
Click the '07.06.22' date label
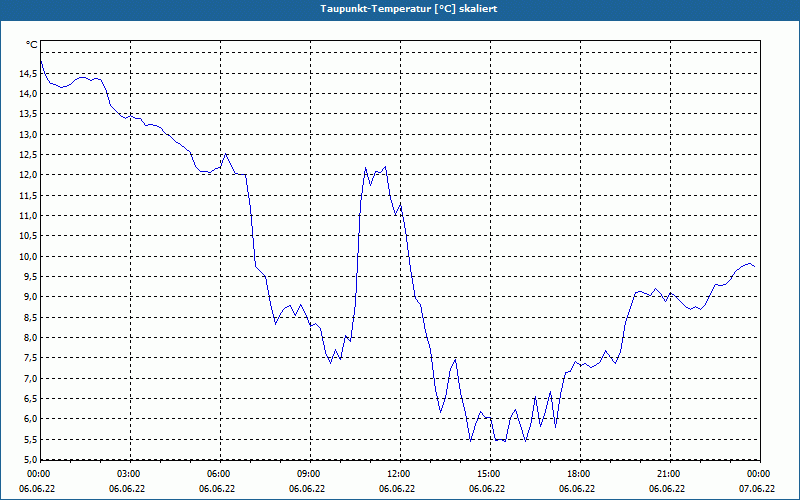click(757, 489)
